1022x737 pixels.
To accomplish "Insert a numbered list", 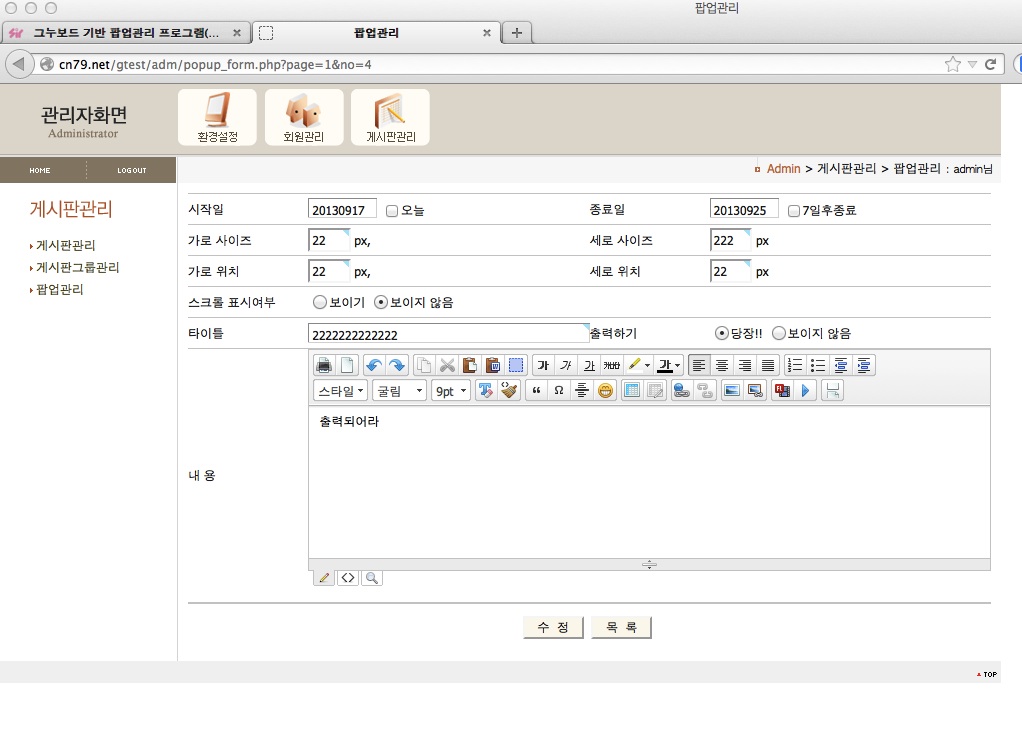I will click(796, 365).
